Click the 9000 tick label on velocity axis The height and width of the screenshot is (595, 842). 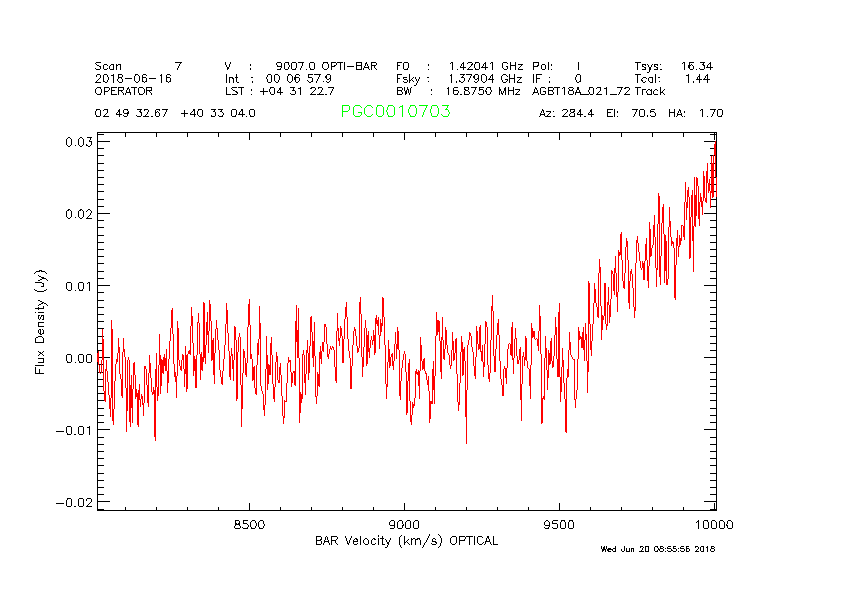[x=403, y=525]
